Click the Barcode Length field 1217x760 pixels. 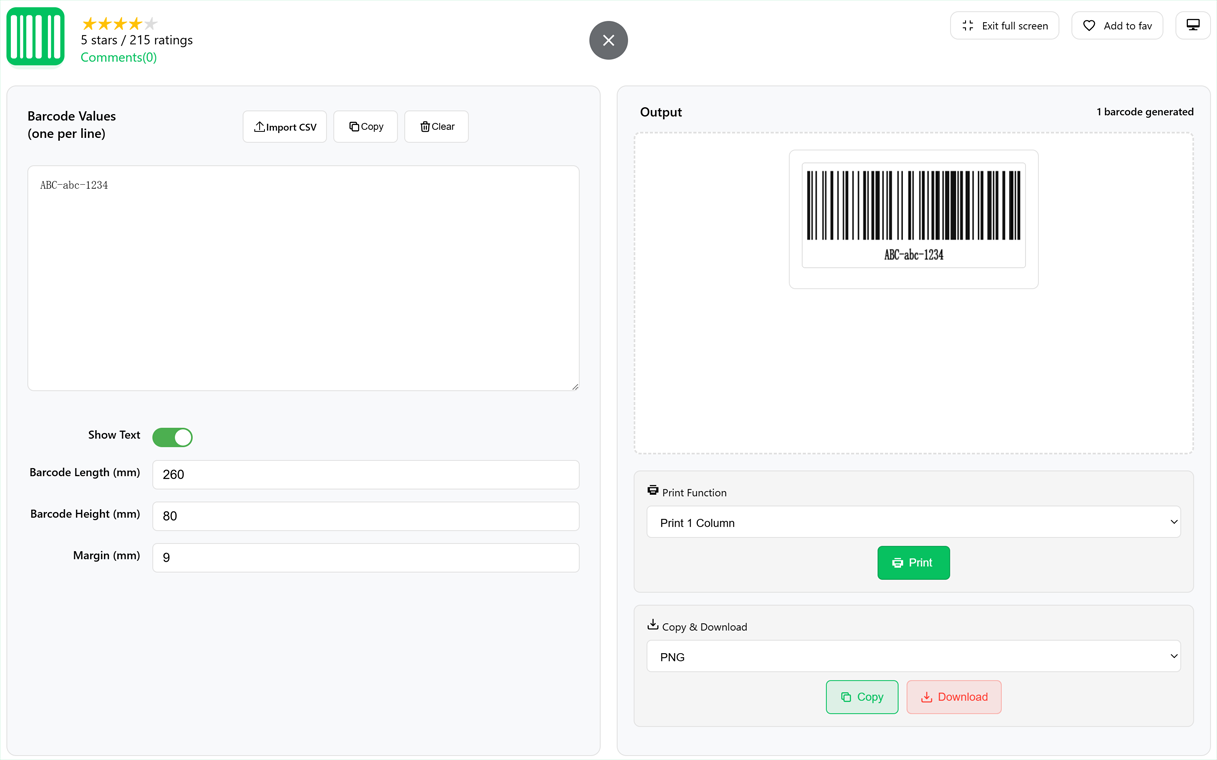366,474
